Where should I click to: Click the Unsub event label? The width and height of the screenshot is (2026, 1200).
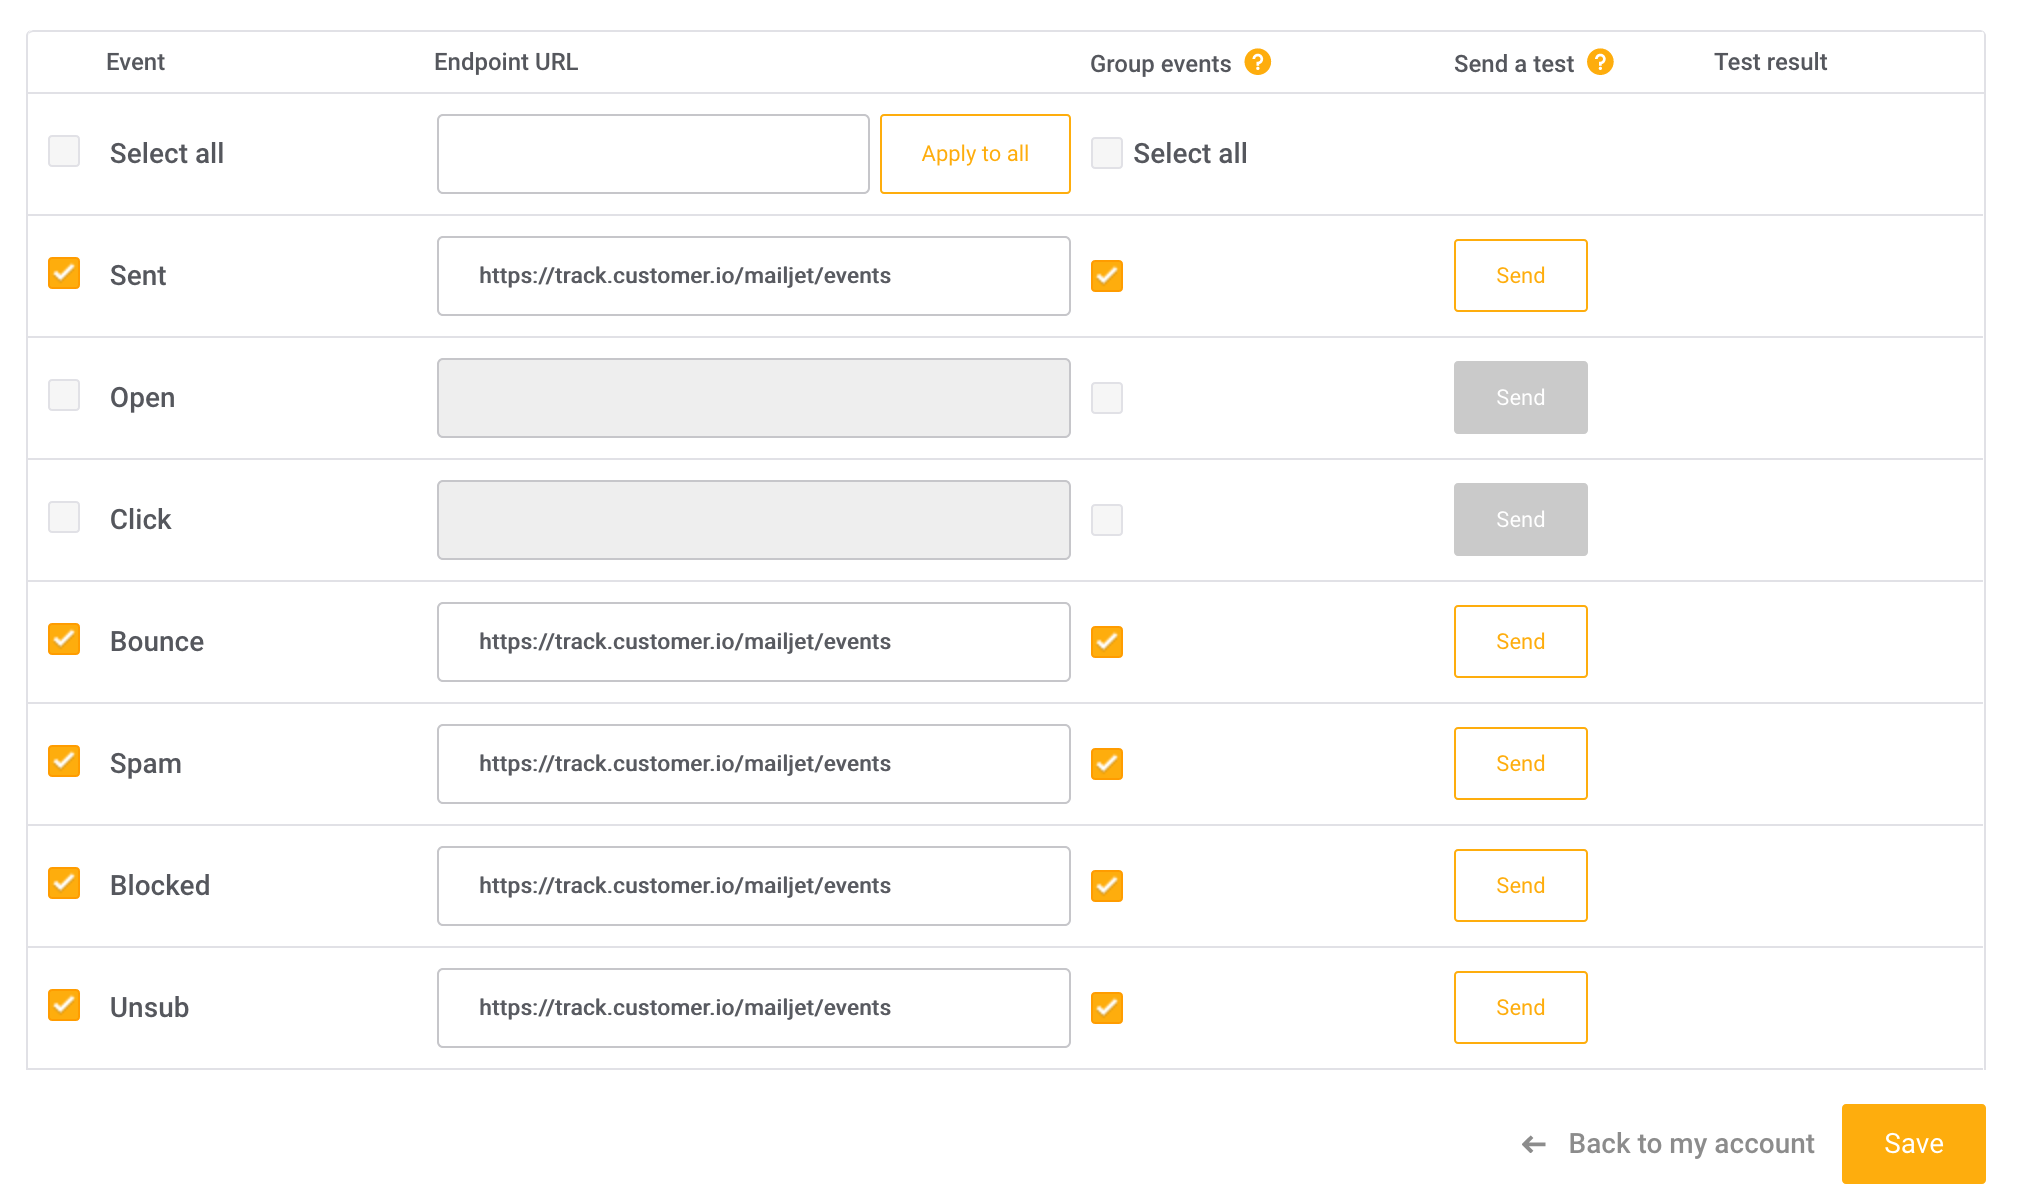[x=149, y=1008]
